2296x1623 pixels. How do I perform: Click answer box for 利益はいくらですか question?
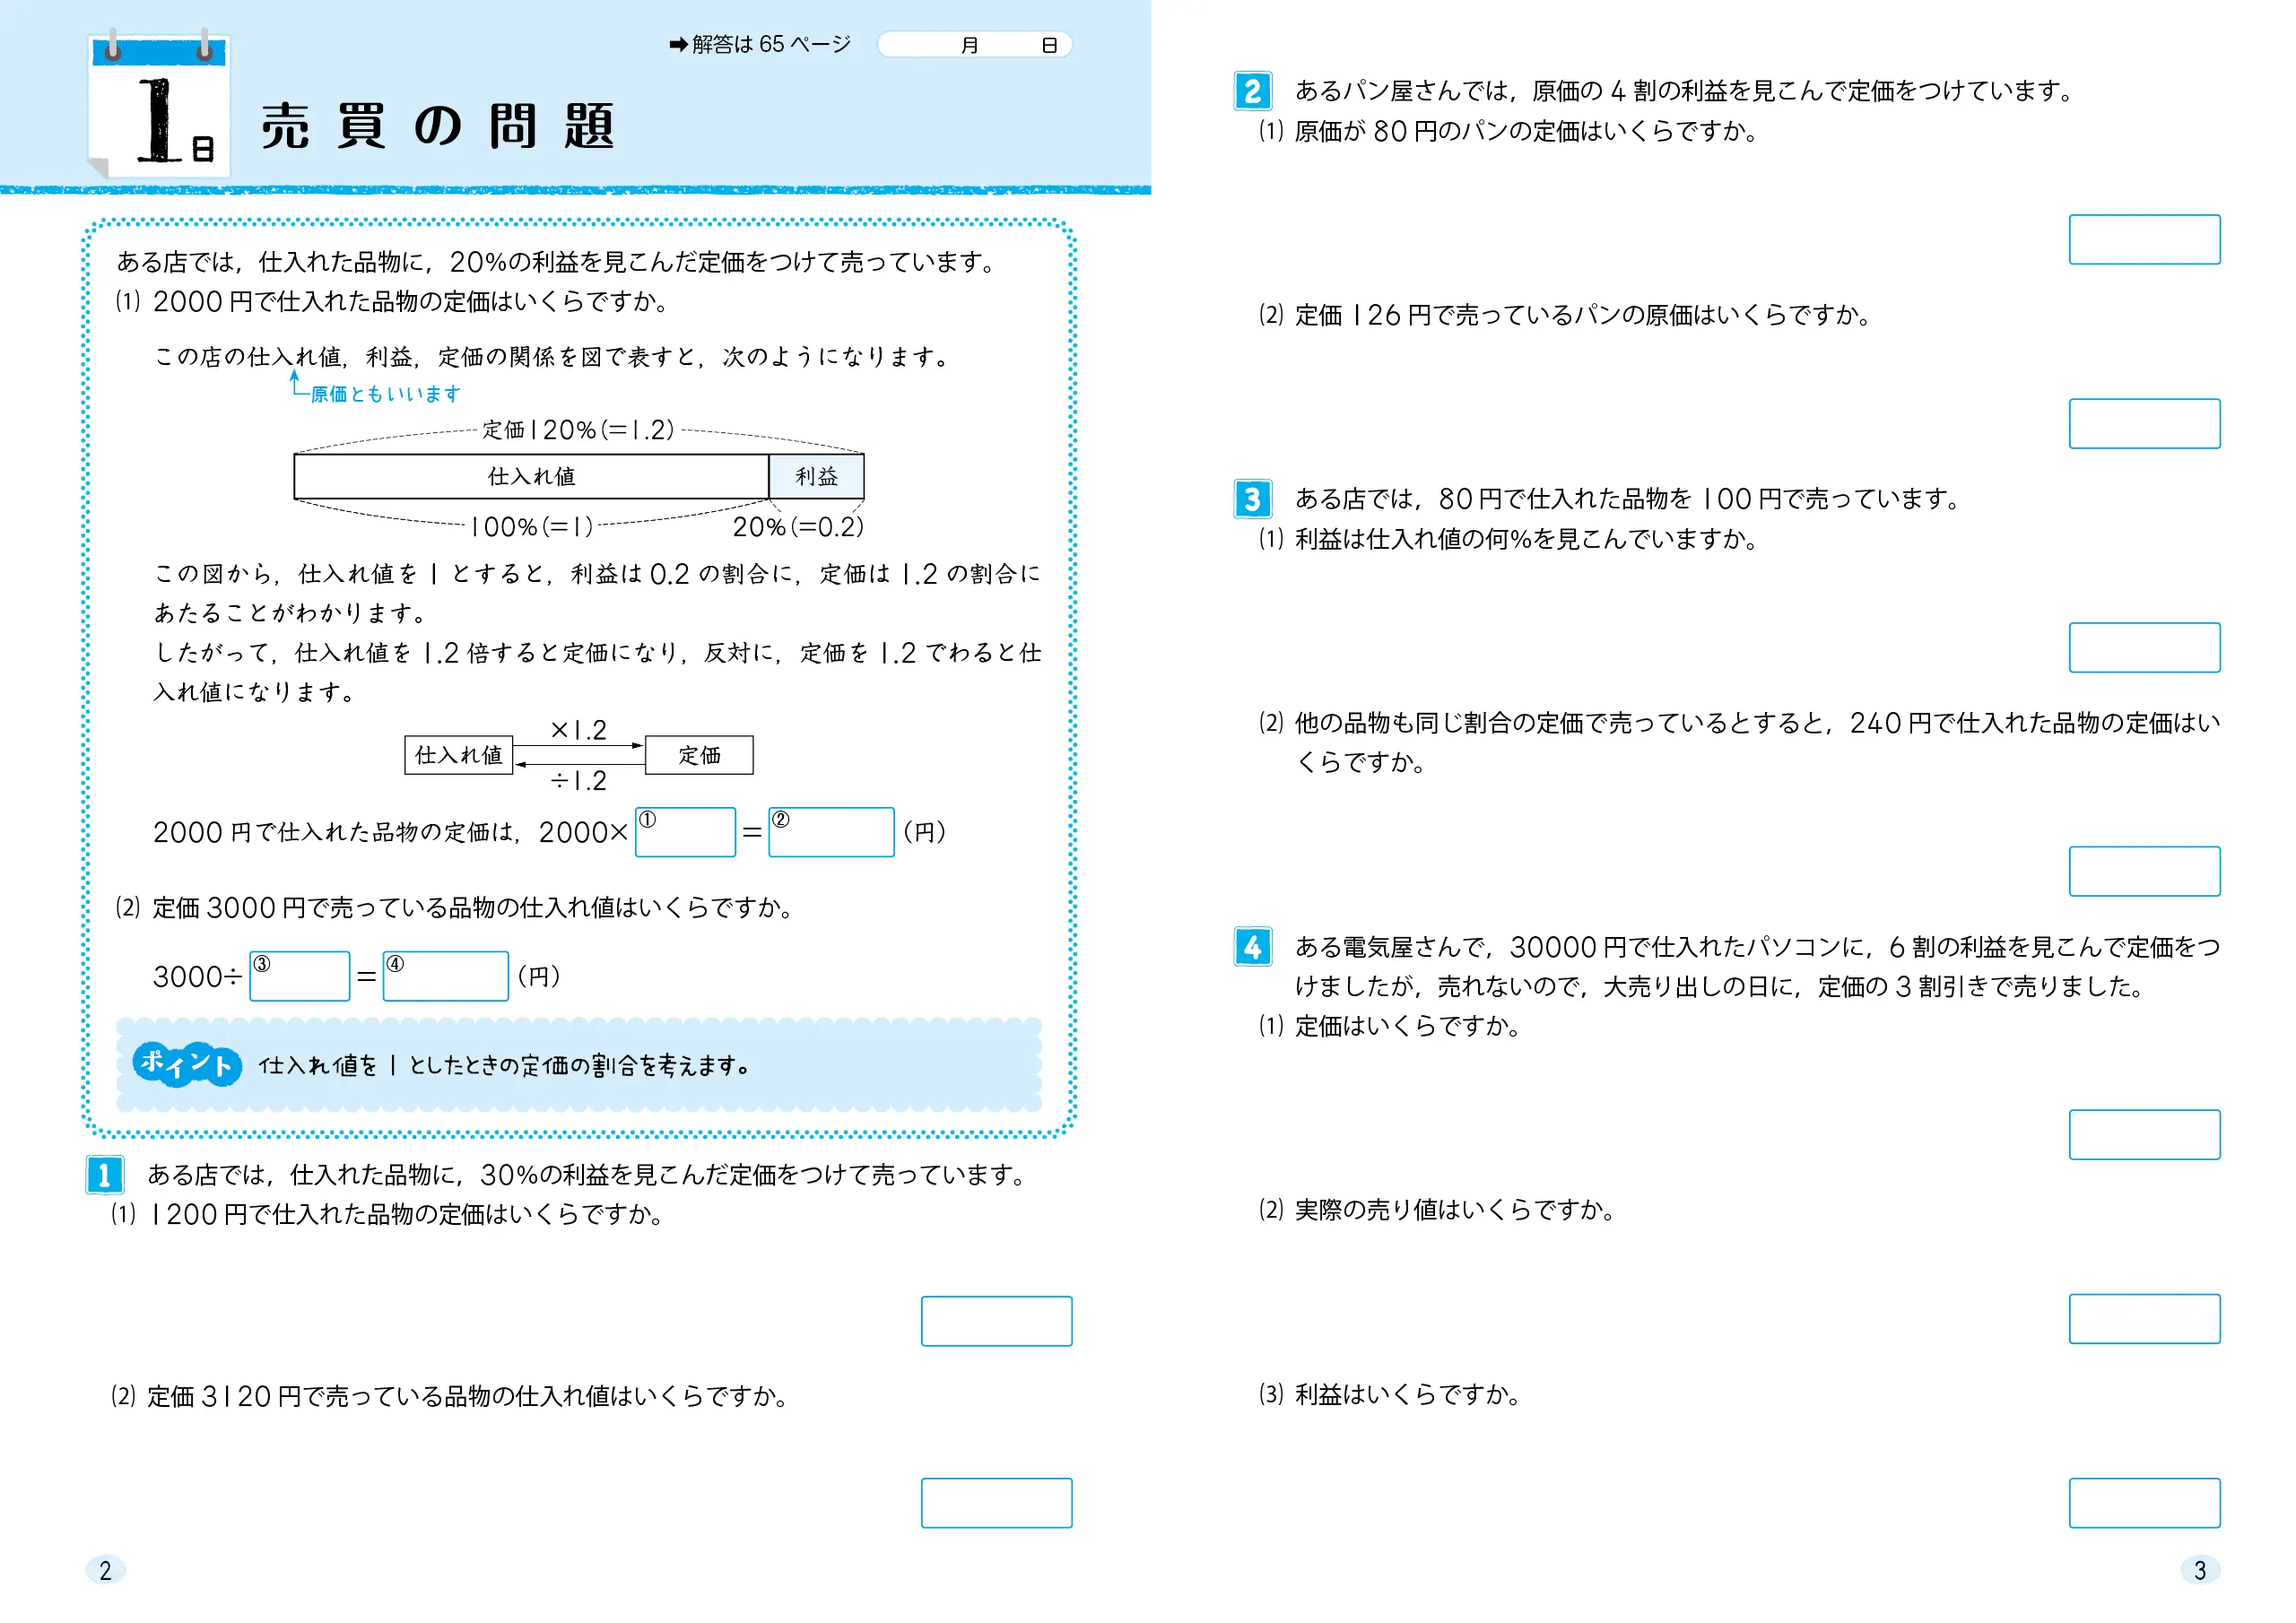click(2145, 1503)
